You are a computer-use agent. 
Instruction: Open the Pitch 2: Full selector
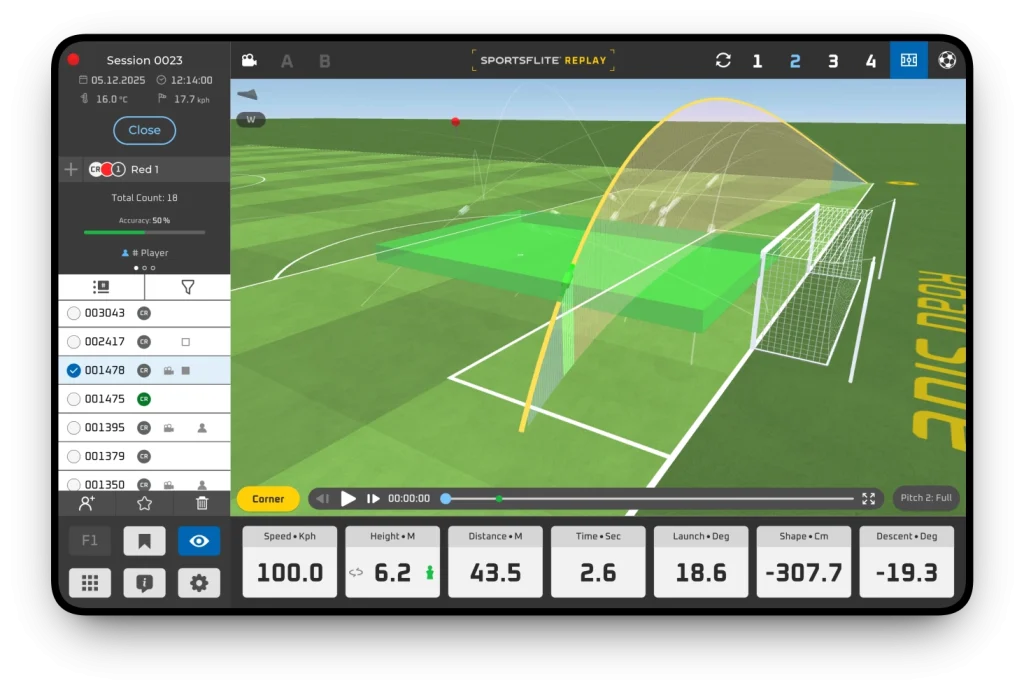point(926,498)
